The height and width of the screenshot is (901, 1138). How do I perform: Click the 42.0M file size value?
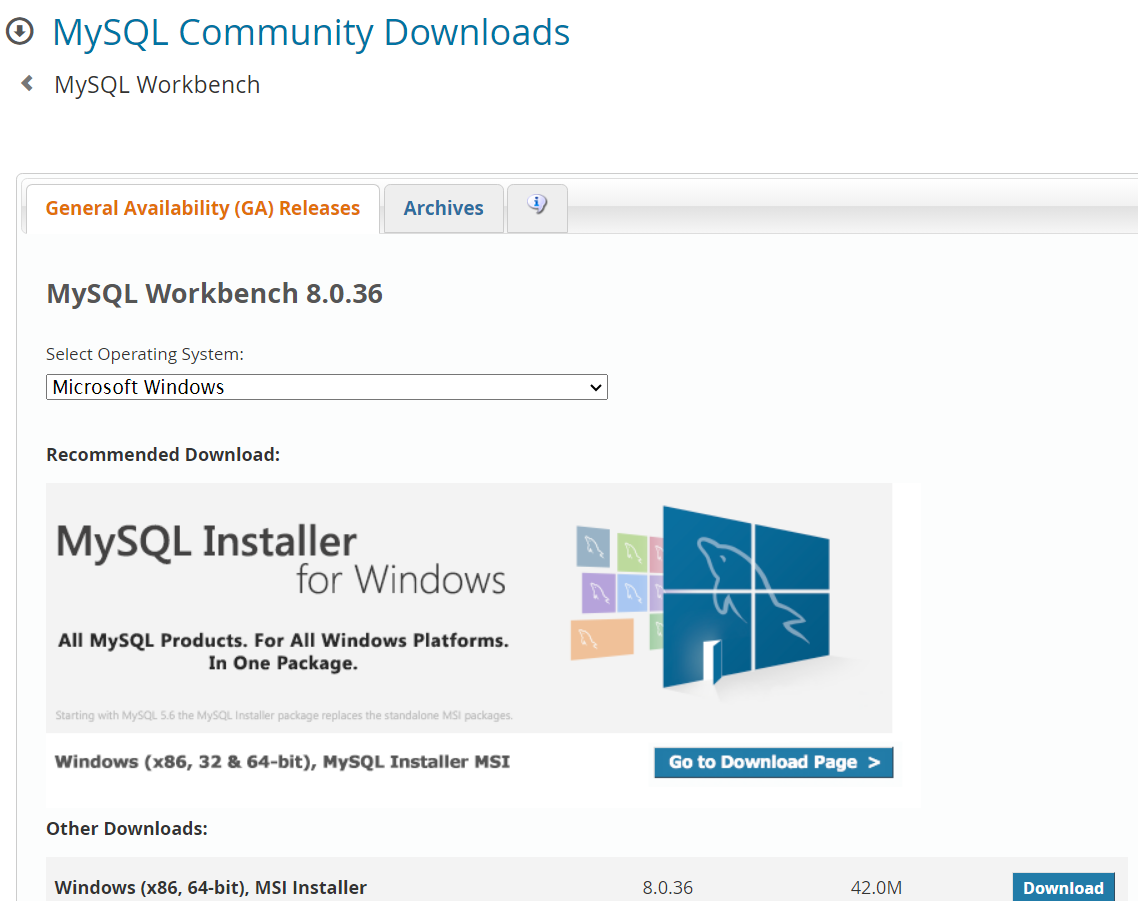[x=876, y=887]
